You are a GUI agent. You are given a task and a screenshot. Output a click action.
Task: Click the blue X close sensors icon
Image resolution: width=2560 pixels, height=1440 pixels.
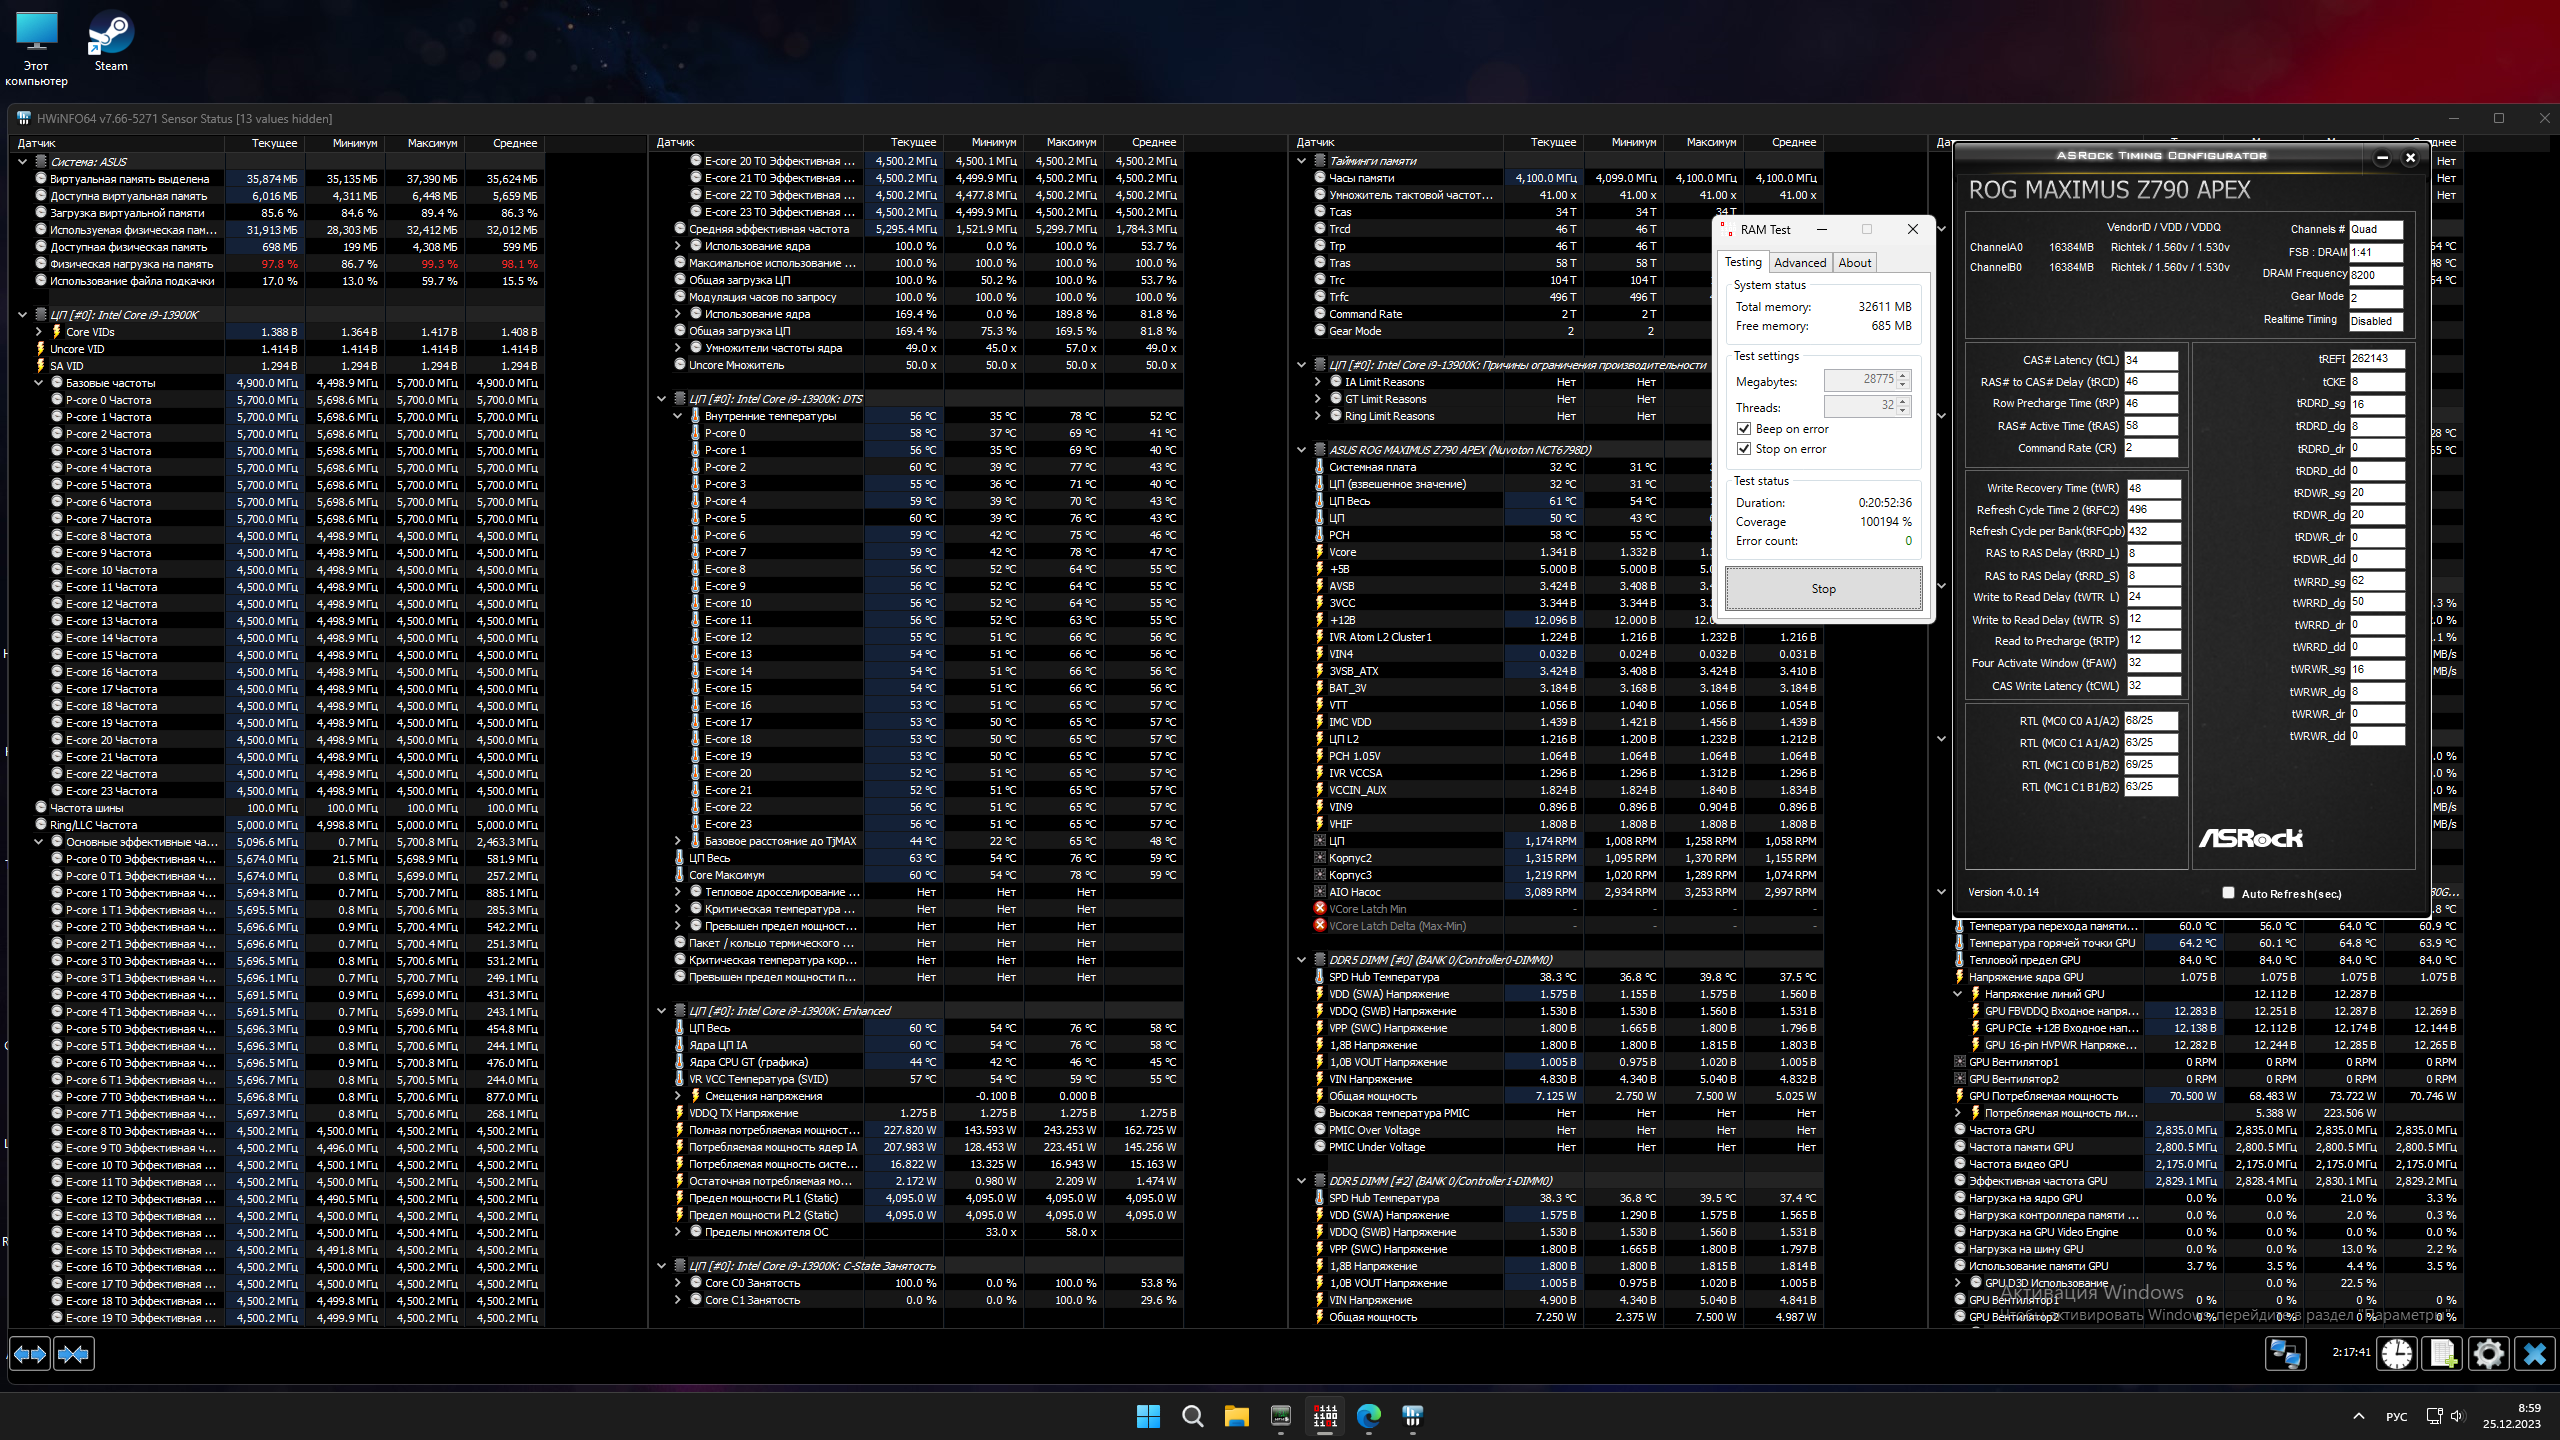point(2534,1353)
